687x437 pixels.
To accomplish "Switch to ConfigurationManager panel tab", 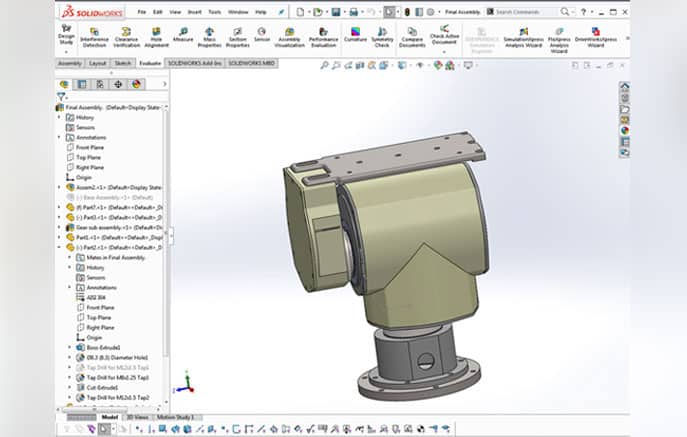I will pos(100,84).
